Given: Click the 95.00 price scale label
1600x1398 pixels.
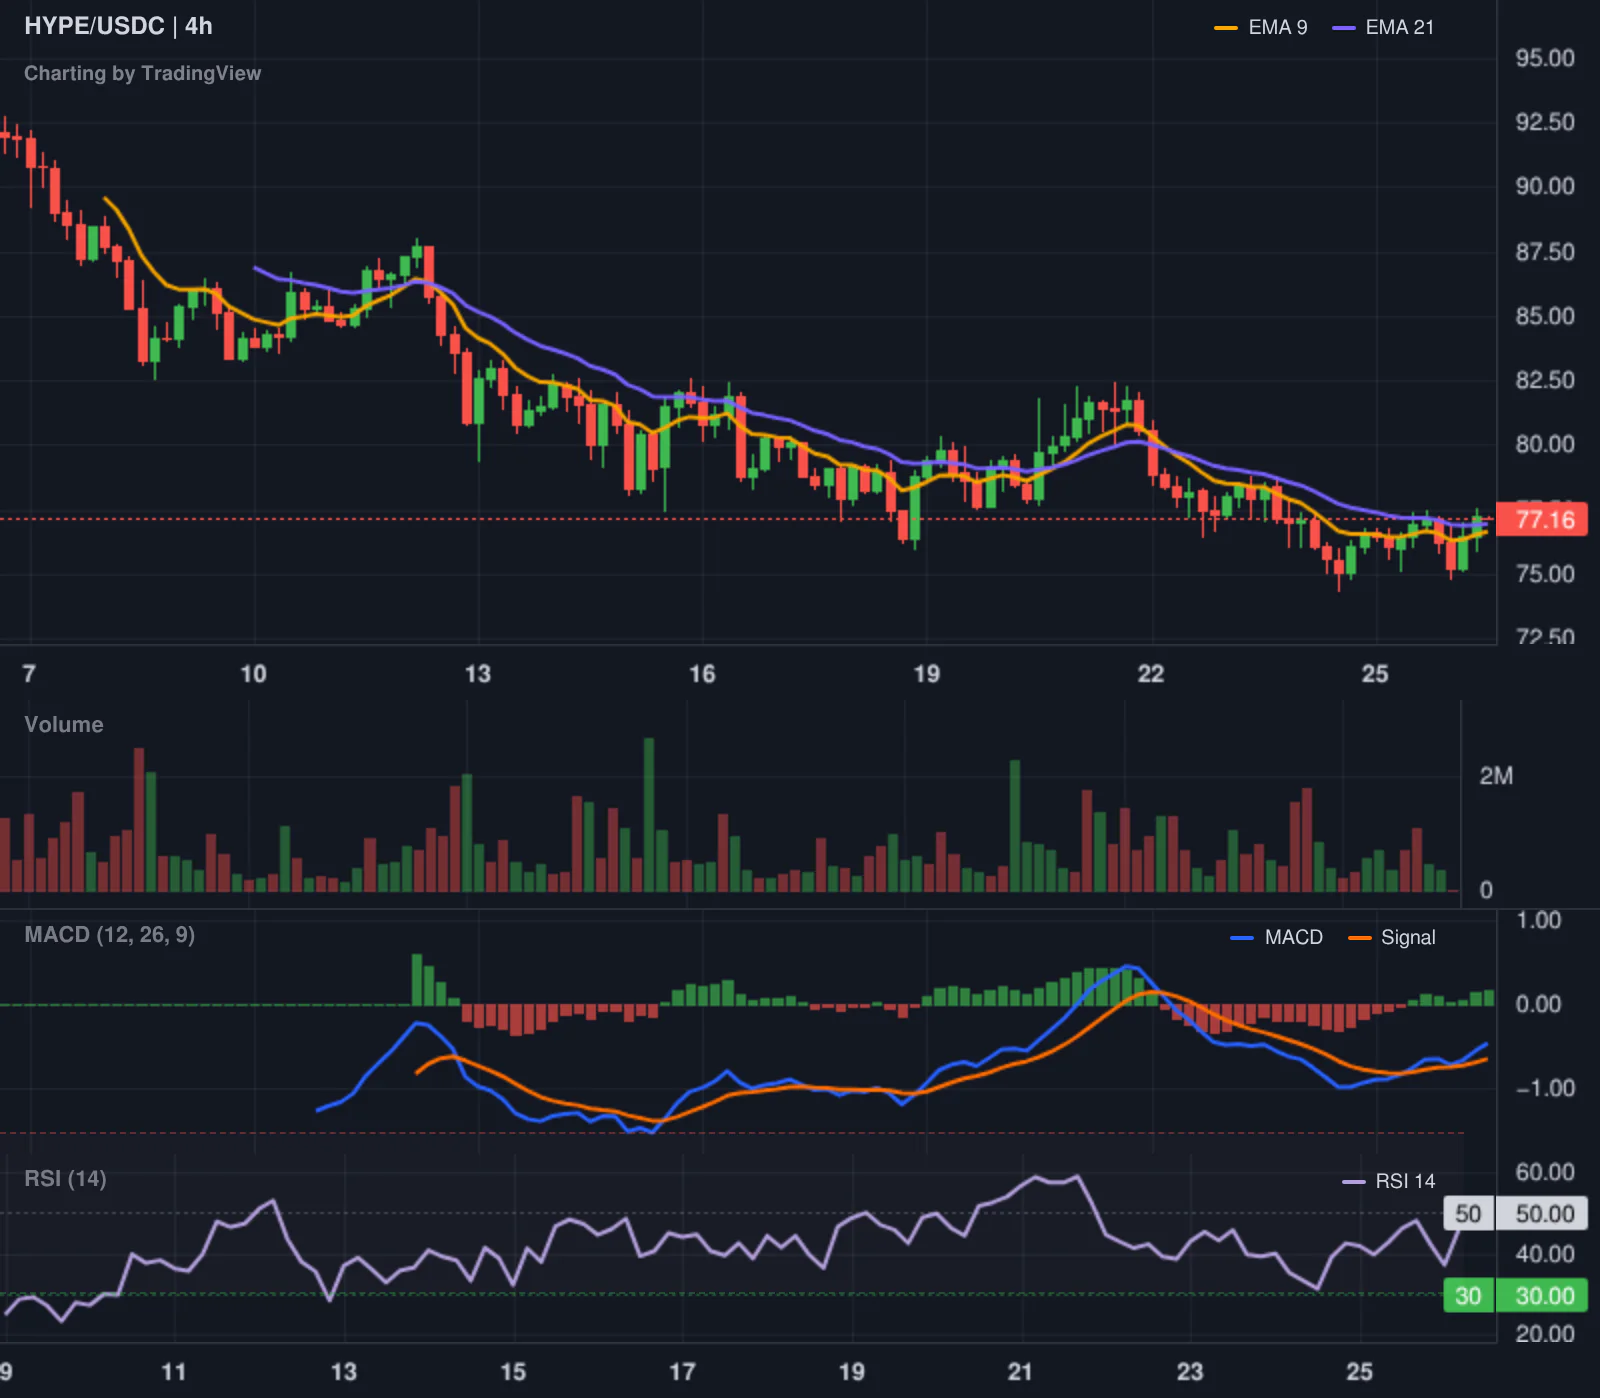Looking at the screenshot, I should (x=1545, y=58).
